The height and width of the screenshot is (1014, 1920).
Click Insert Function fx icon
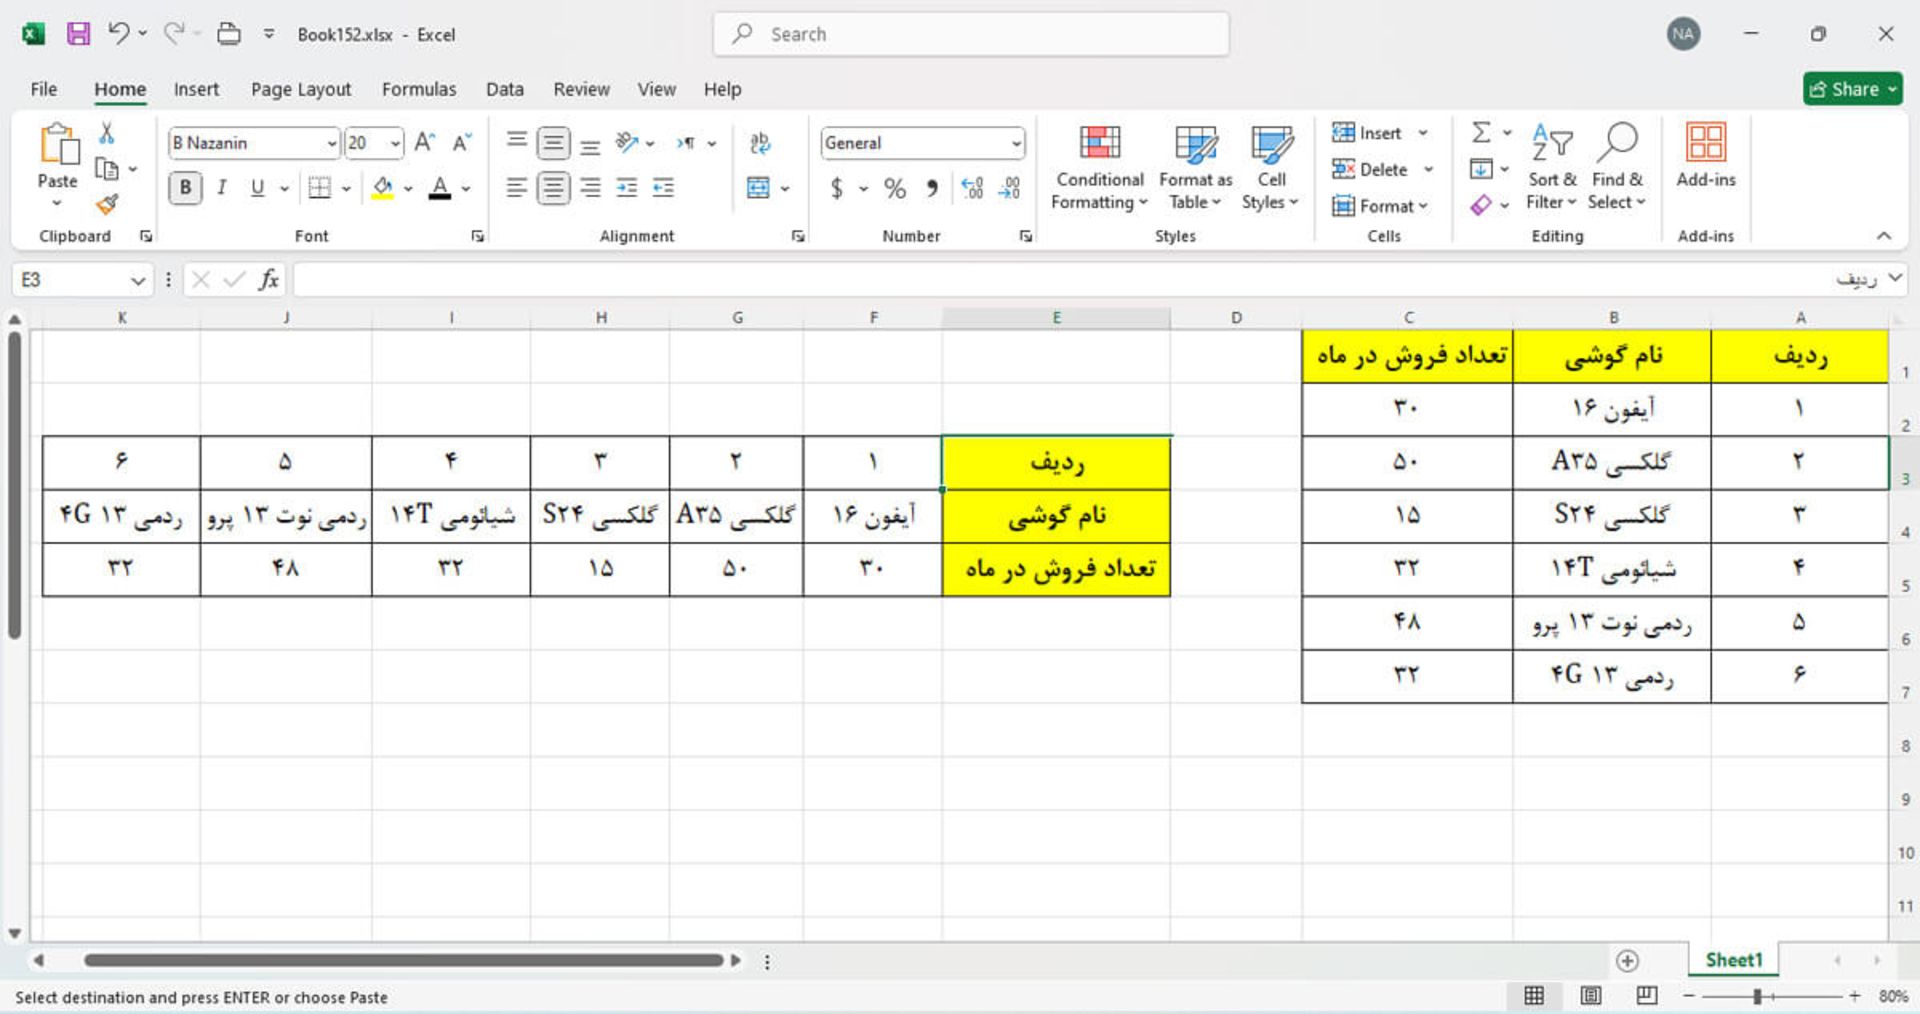(x=268, y=280)
